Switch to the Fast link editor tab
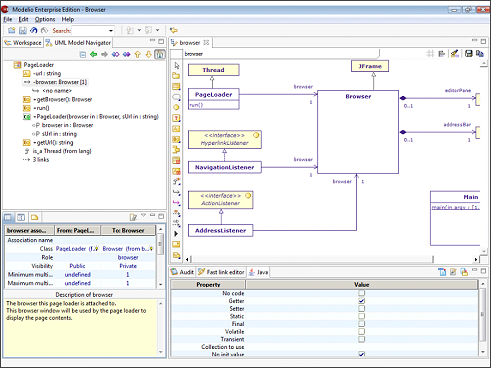The height and width of the screenshot is (368, 491). [x=221, y=272]
